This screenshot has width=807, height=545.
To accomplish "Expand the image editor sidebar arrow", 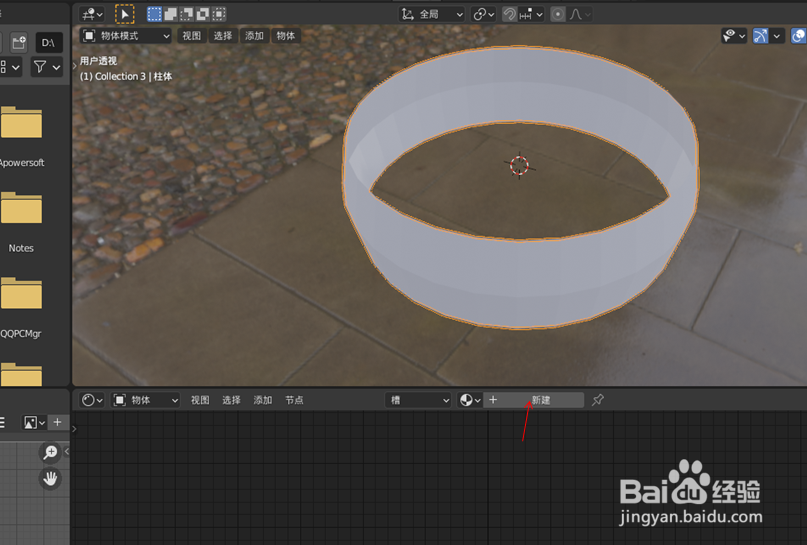I will 66,451.
